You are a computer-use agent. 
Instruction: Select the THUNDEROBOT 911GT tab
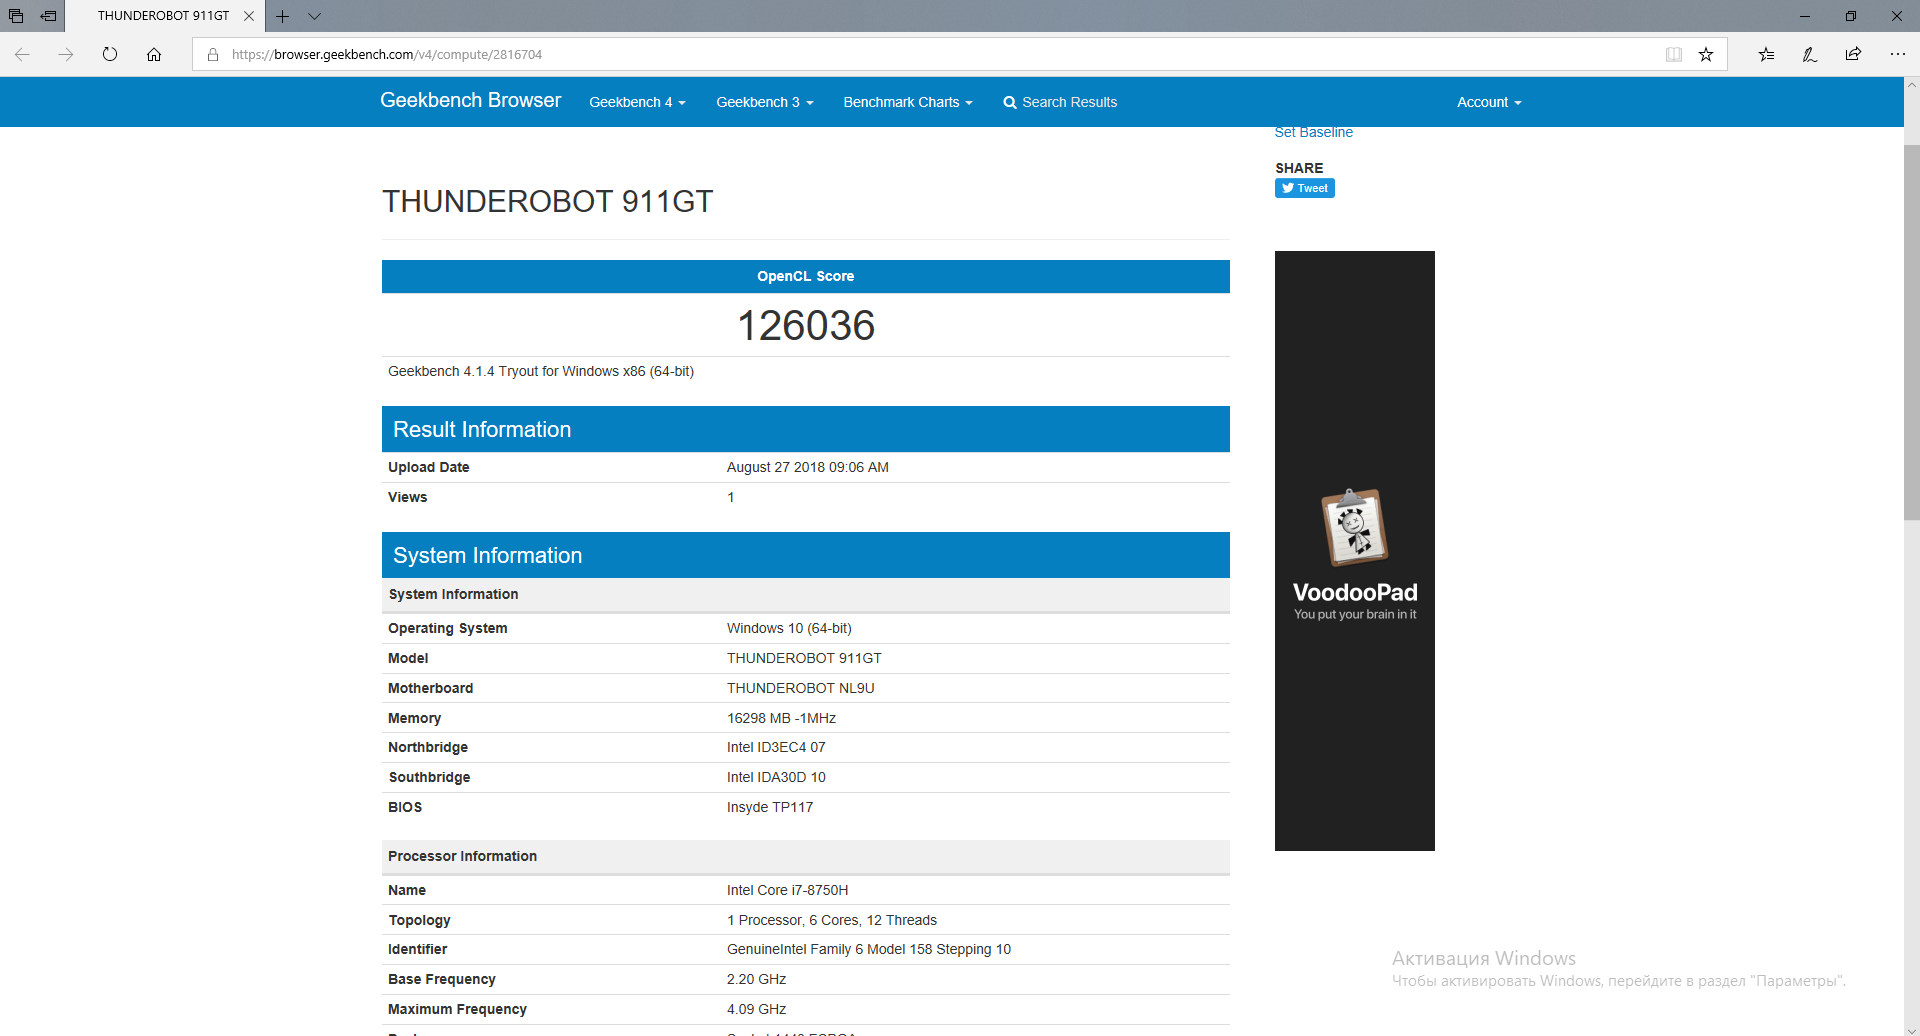click(163, 16)
